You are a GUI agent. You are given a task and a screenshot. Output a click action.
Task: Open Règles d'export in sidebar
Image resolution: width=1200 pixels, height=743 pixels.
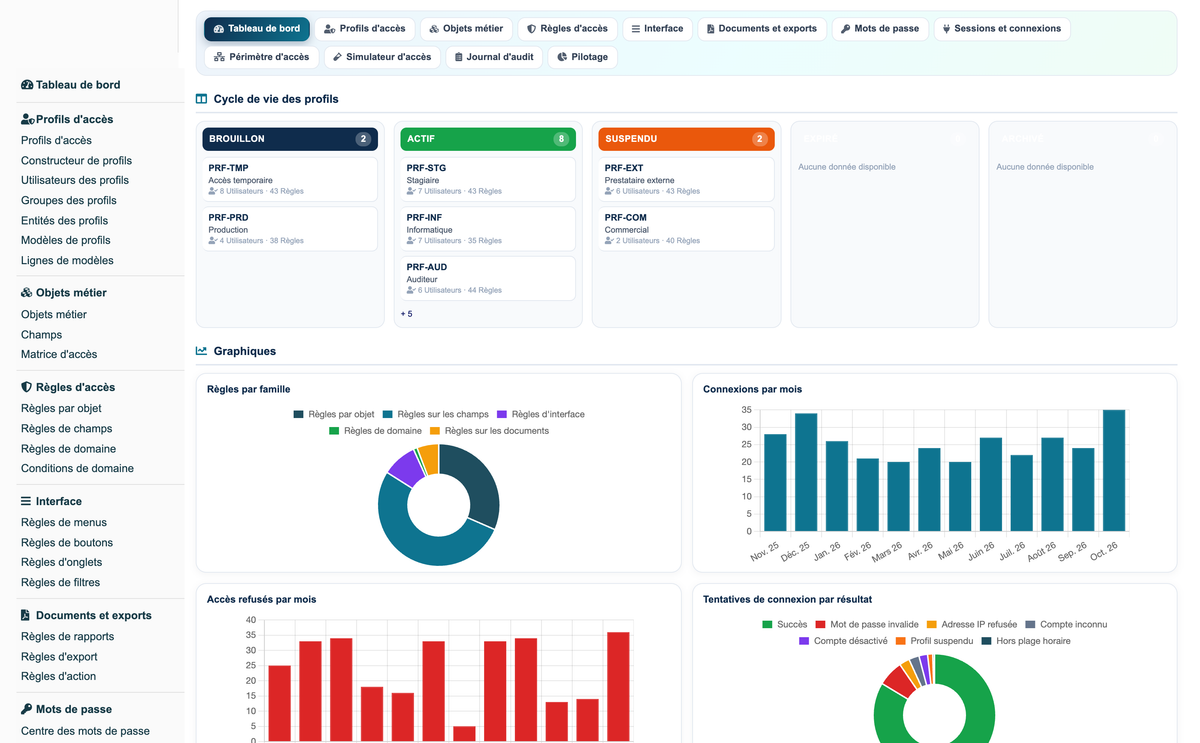point(59,657)
